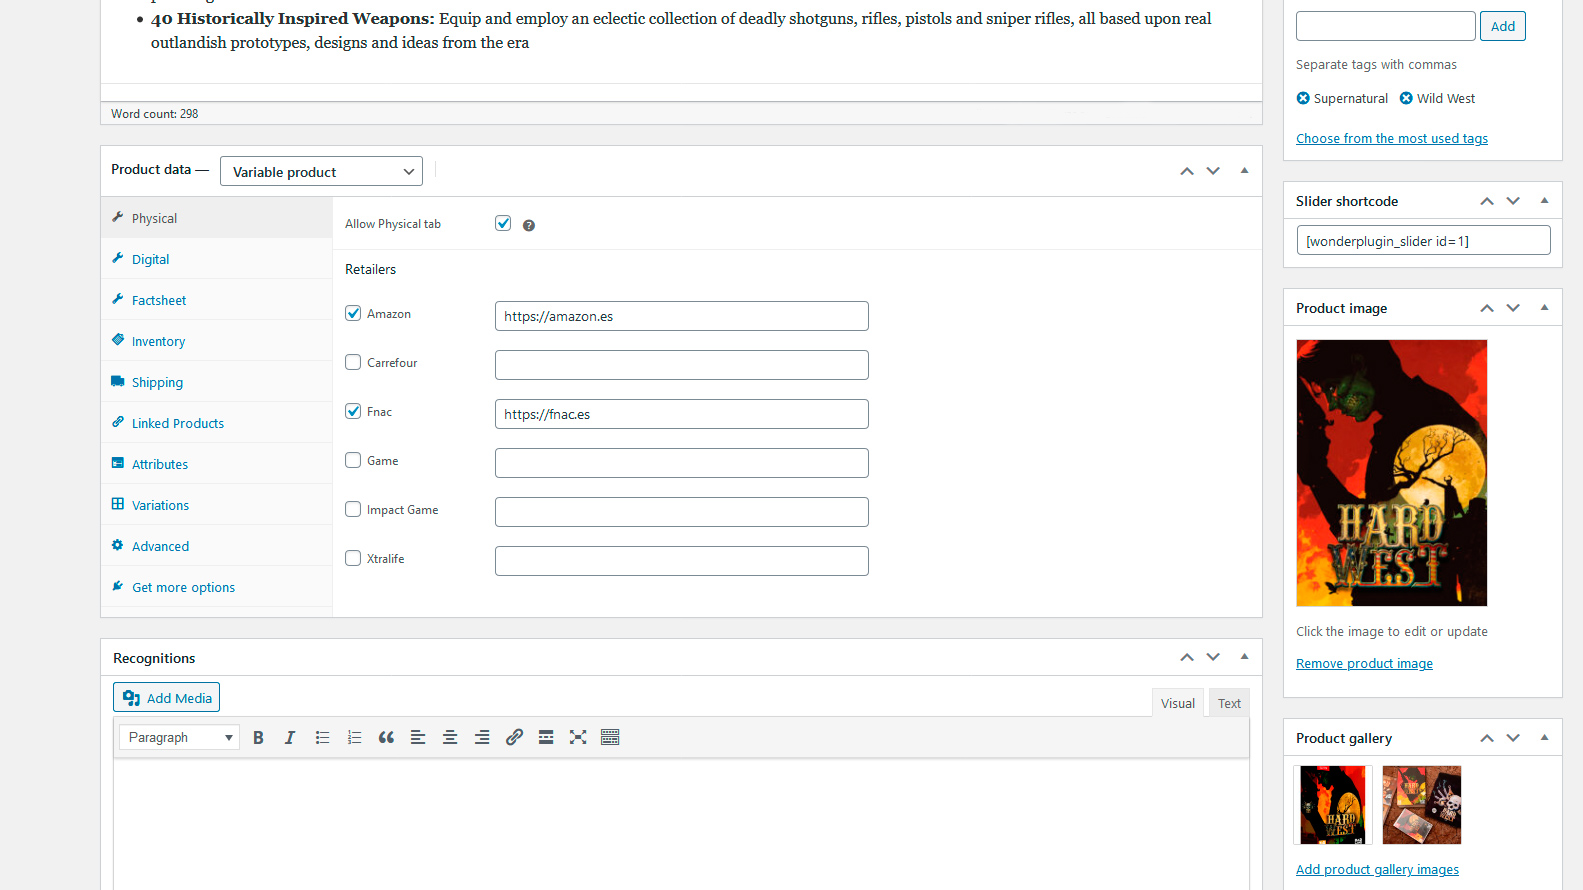Insert Read More tag
Screen dimensions: 1583x890
pos(546,737)
